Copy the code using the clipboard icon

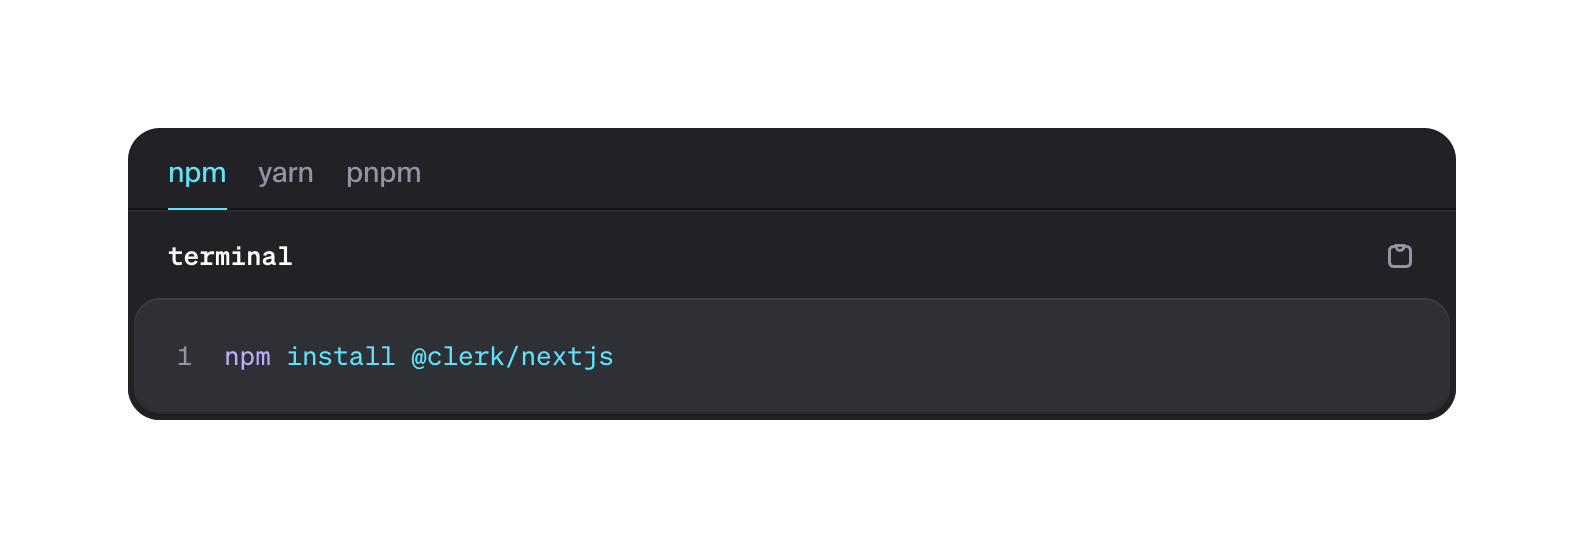point(1400,256)
